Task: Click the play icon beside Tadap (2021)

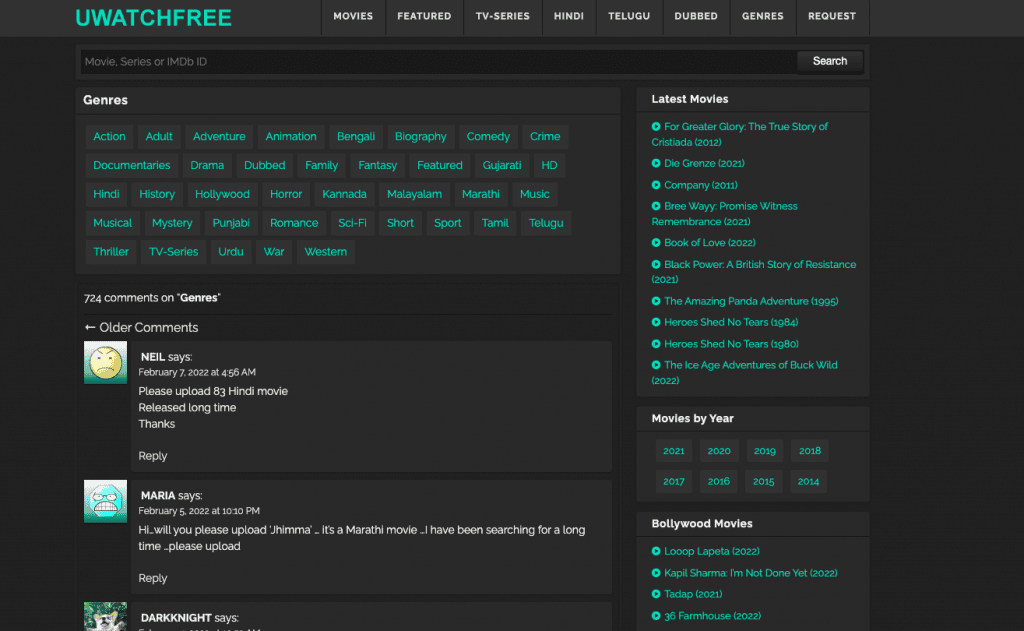Action: 656,594
